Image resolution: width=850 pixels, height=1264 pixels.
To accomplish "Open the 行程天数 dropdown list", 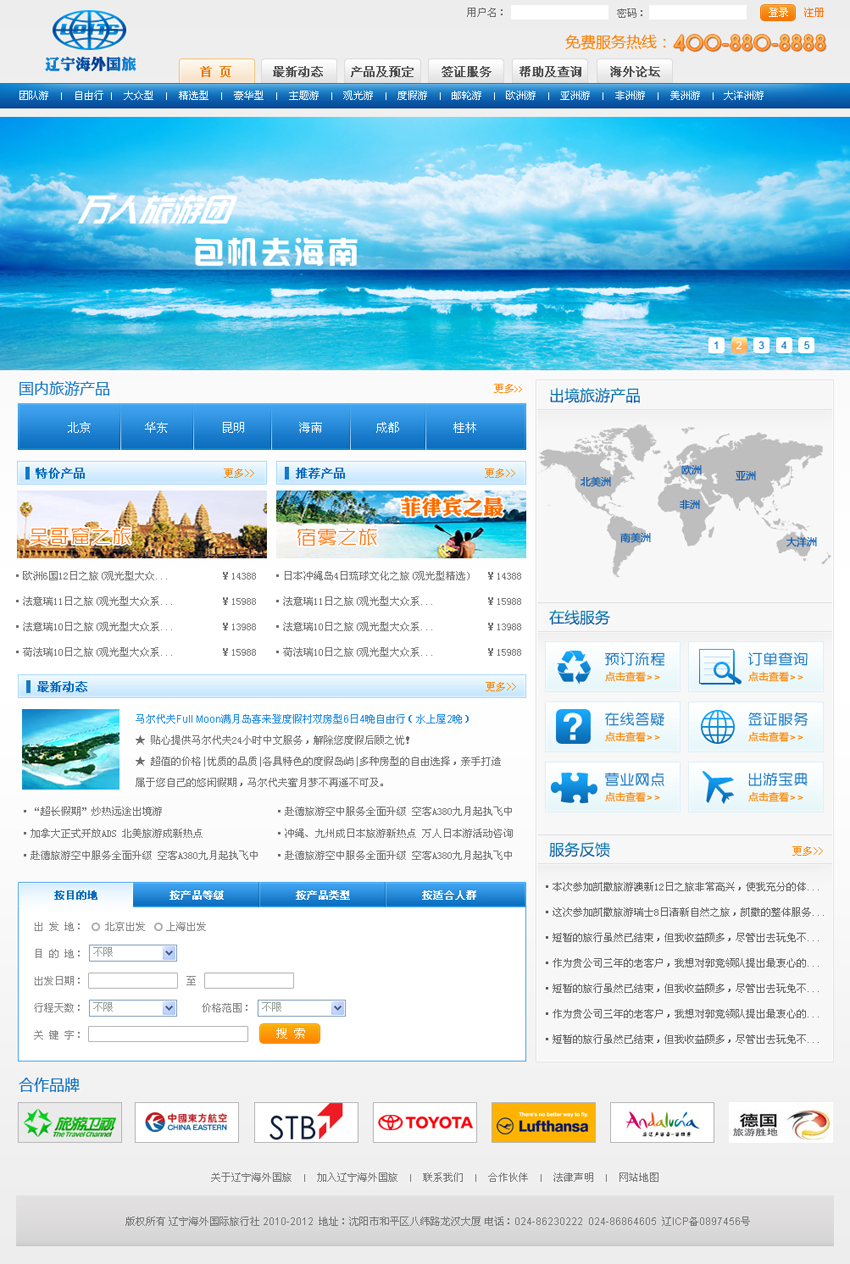I will pyautogui.click(x=169, y=1008).
